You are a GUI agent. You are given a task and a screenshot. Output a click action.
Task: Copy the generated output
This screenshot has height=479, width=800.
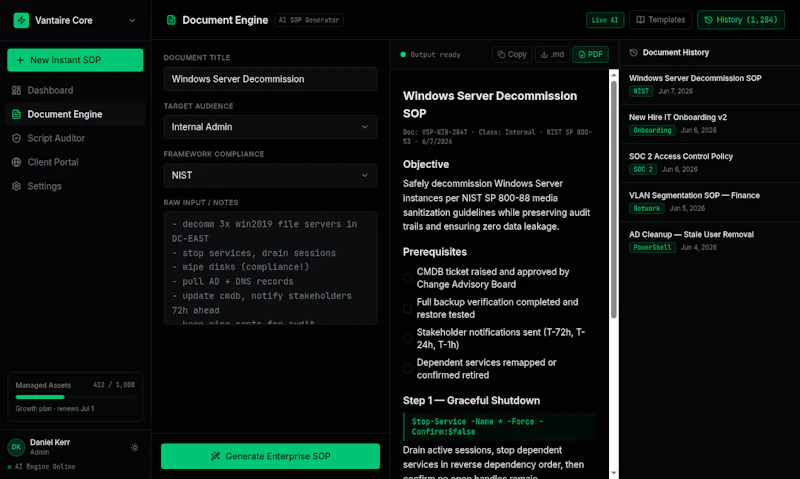click(512, 54)
